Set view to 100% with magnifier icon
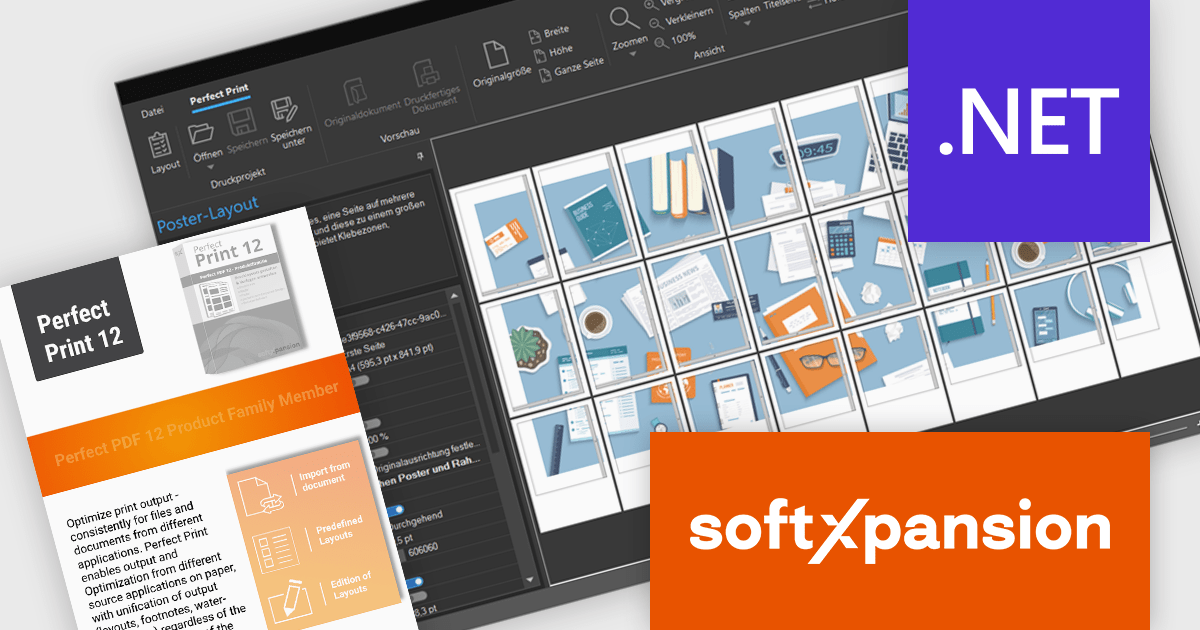The height and width of the screenshot is (630, 1200). point(660,45)
